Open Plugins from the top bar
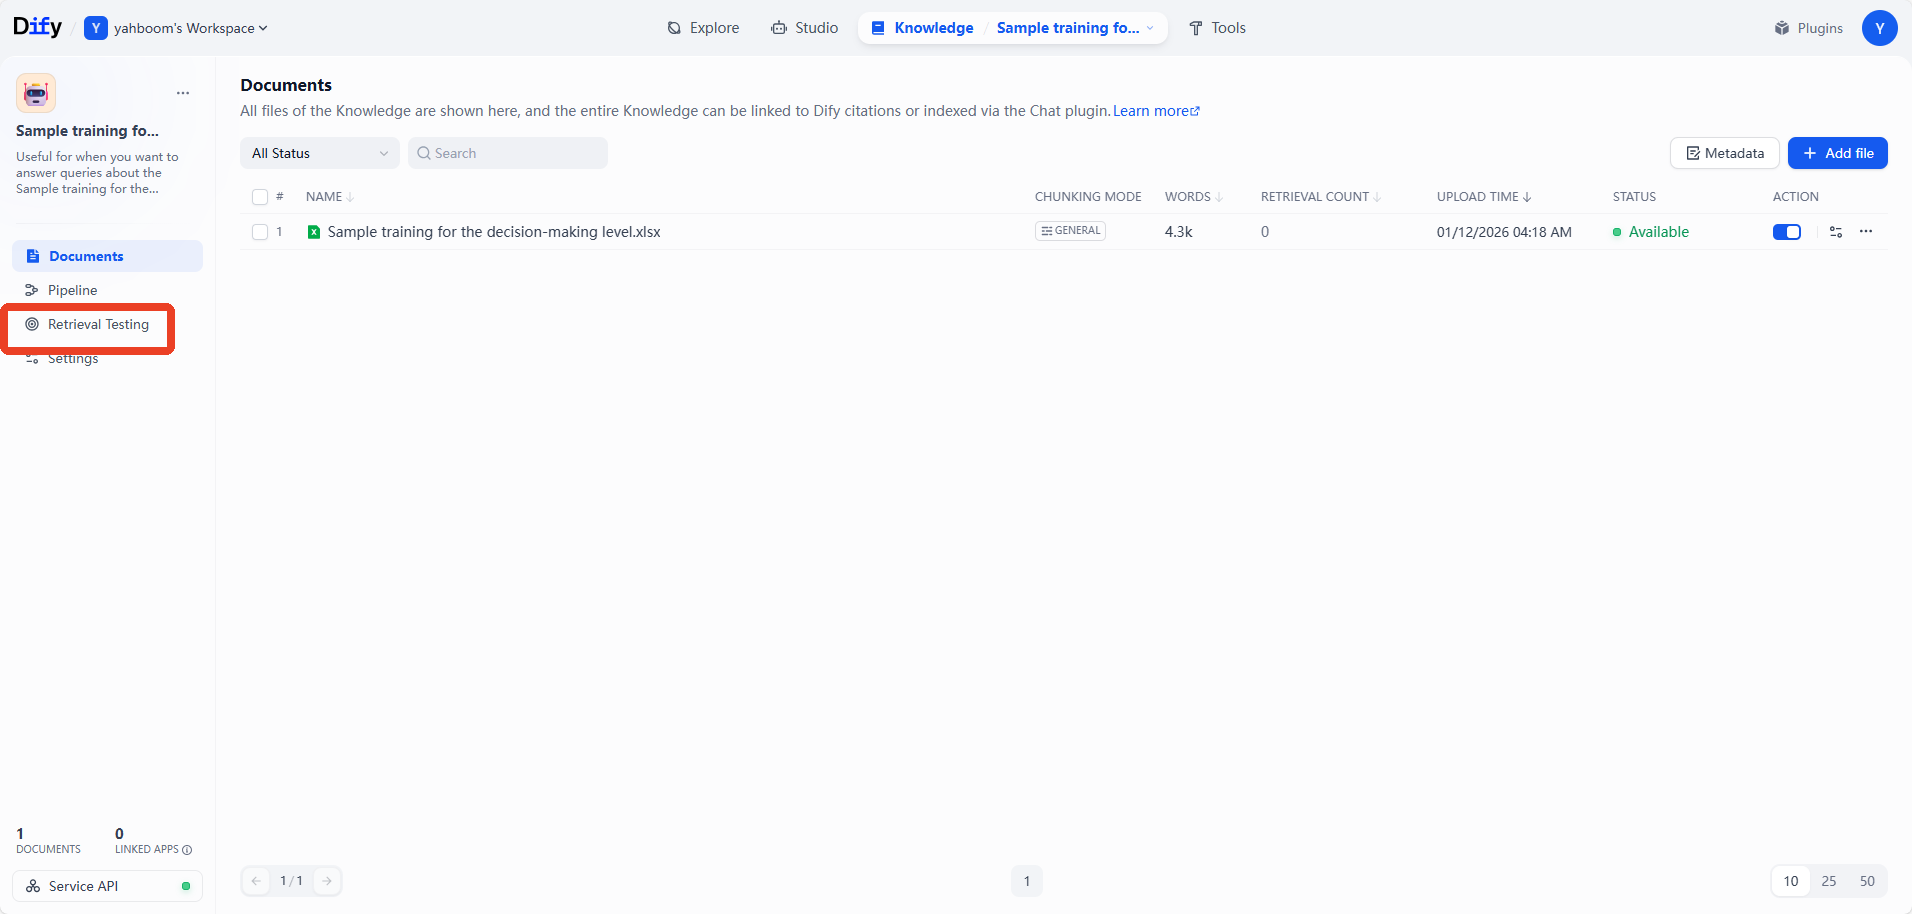 pyautogui.click(x=1808, y=28)
